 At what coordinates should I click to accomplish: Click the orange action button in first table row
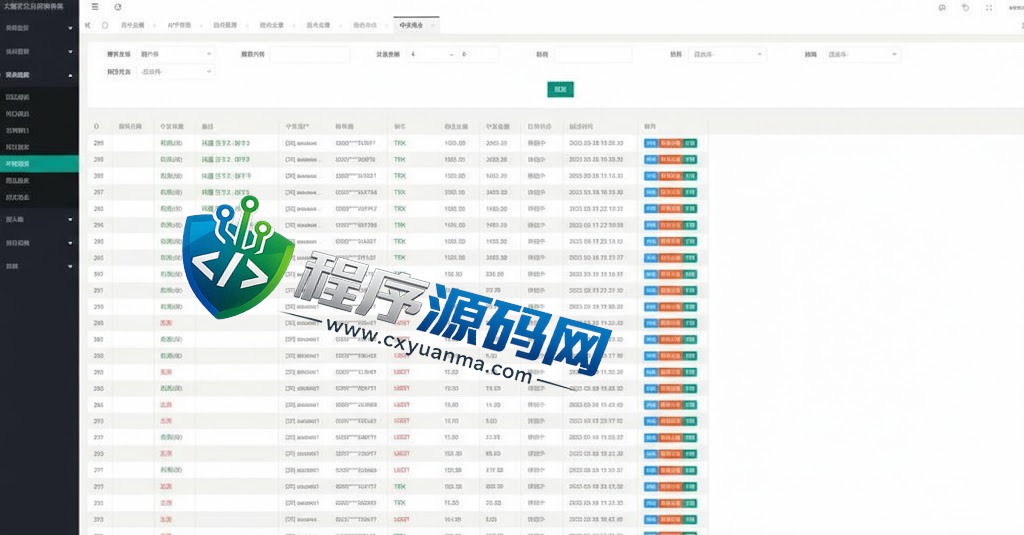670,143
